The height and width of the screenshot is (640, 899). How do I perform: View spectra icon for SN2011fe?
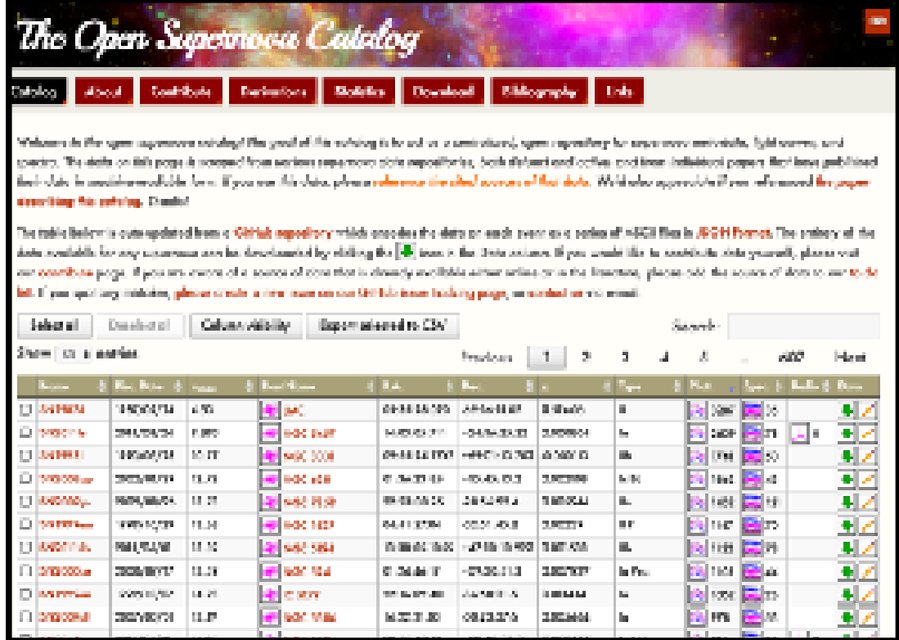pos(752,434)
